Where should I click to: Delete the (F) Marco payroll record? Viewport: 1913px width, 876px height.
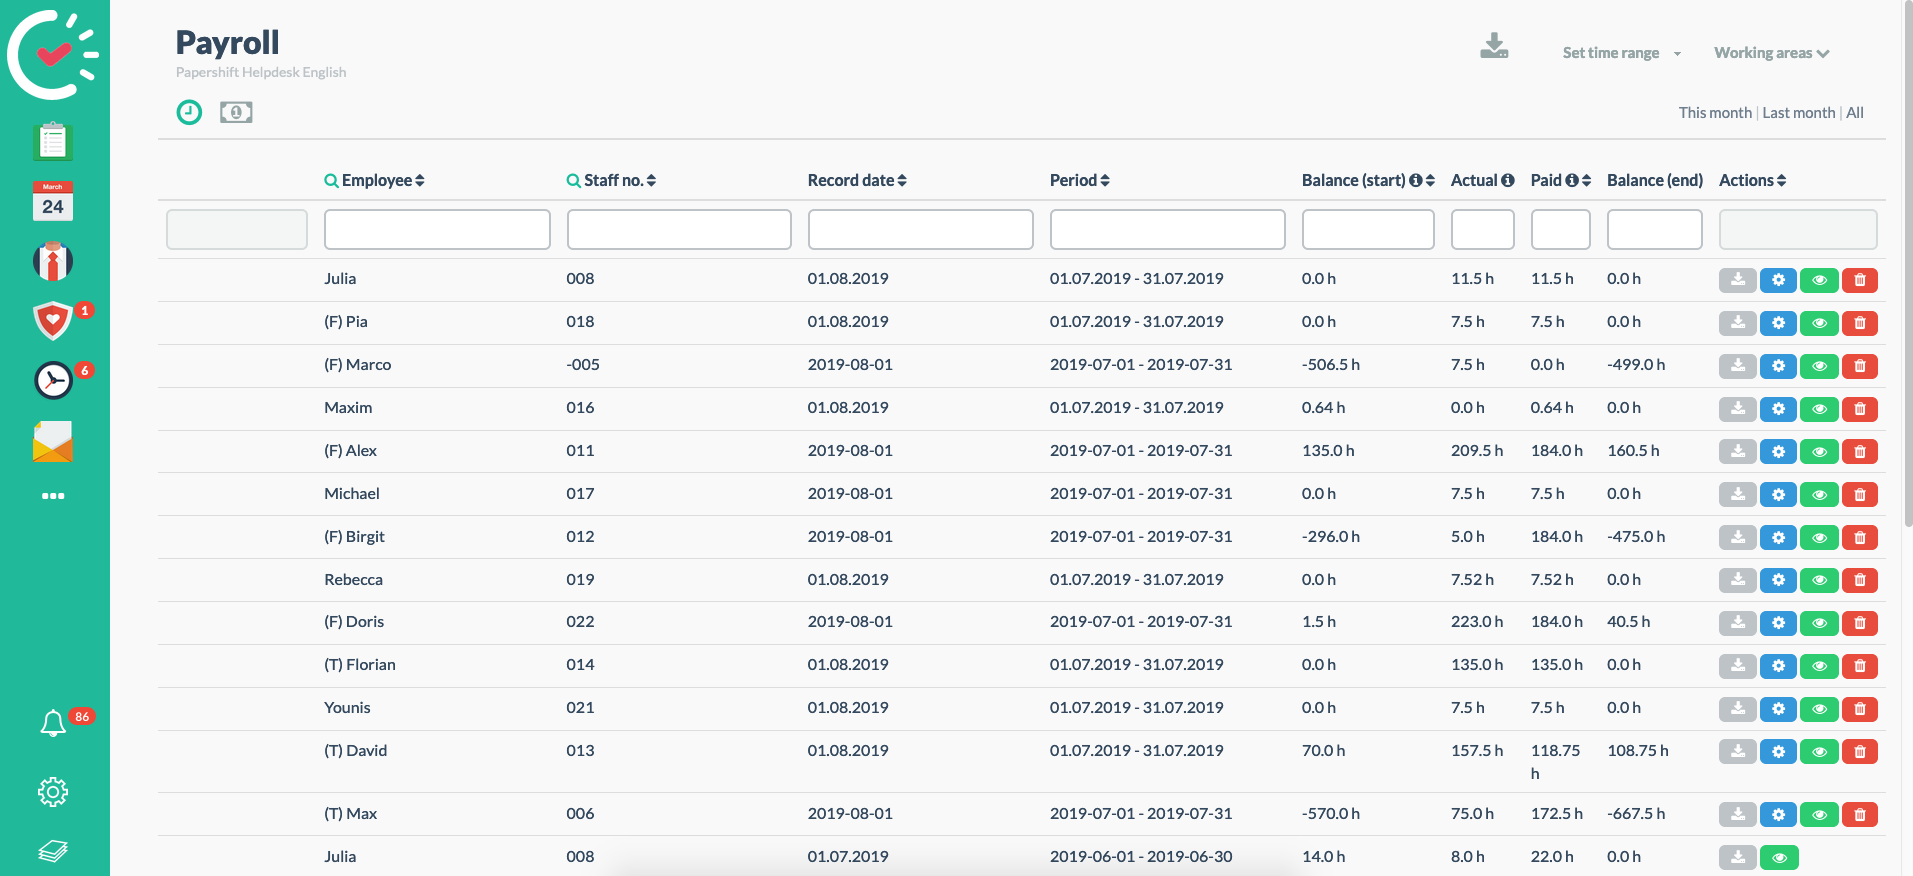(x=1859, y=366)
